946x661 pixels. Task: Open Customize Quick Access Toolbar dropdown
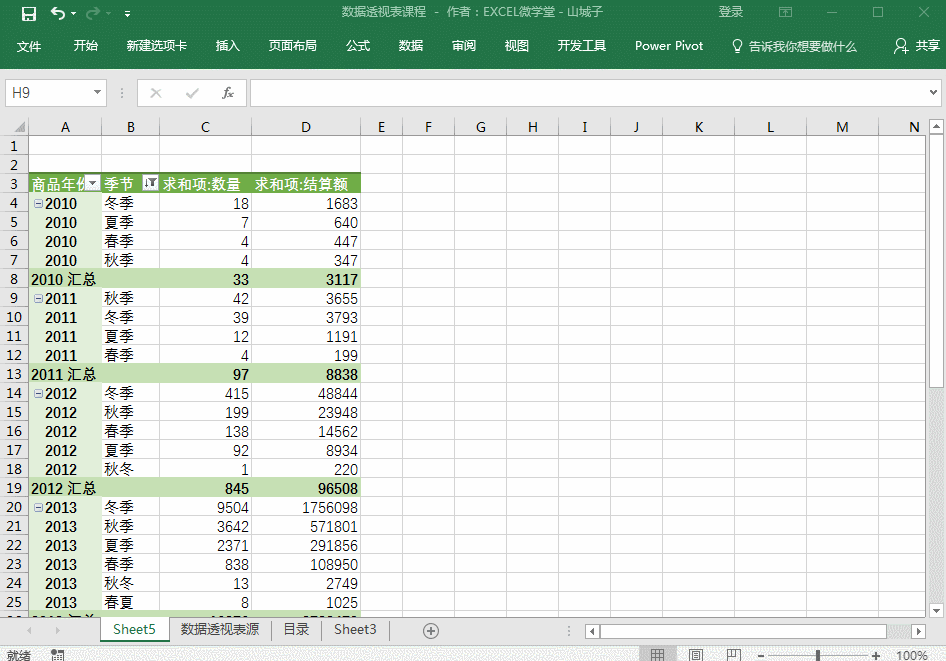coord(127,13)
